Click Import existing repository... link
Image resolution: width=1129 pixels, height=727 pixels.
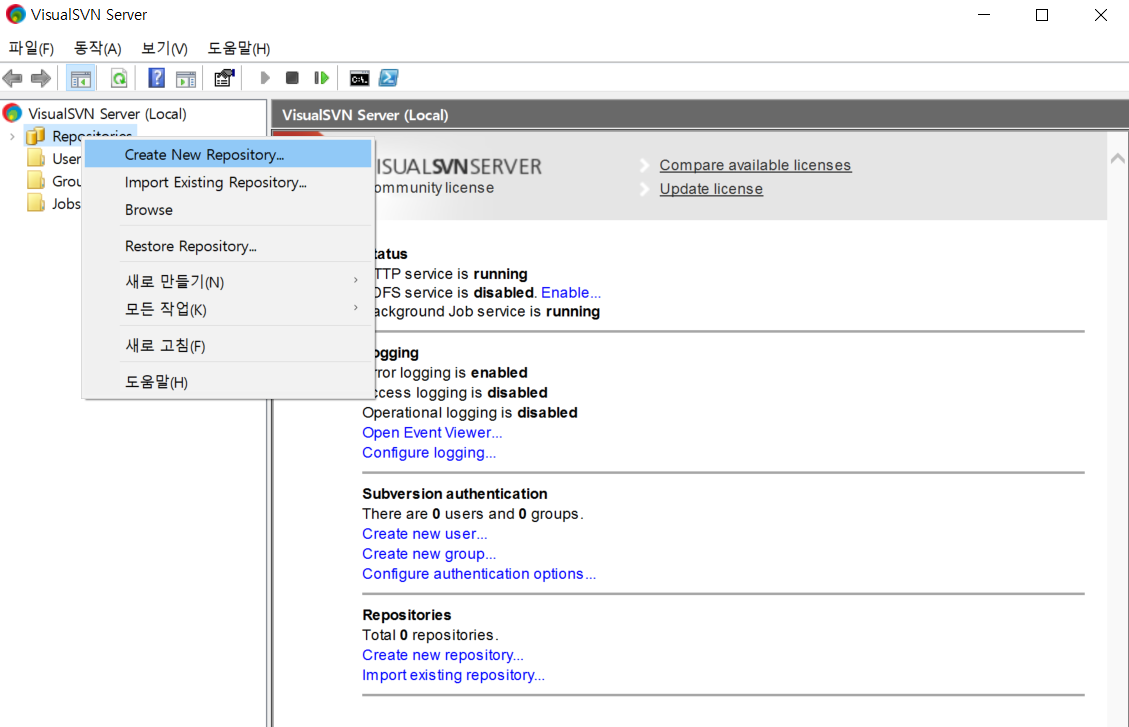pos(453,675)
